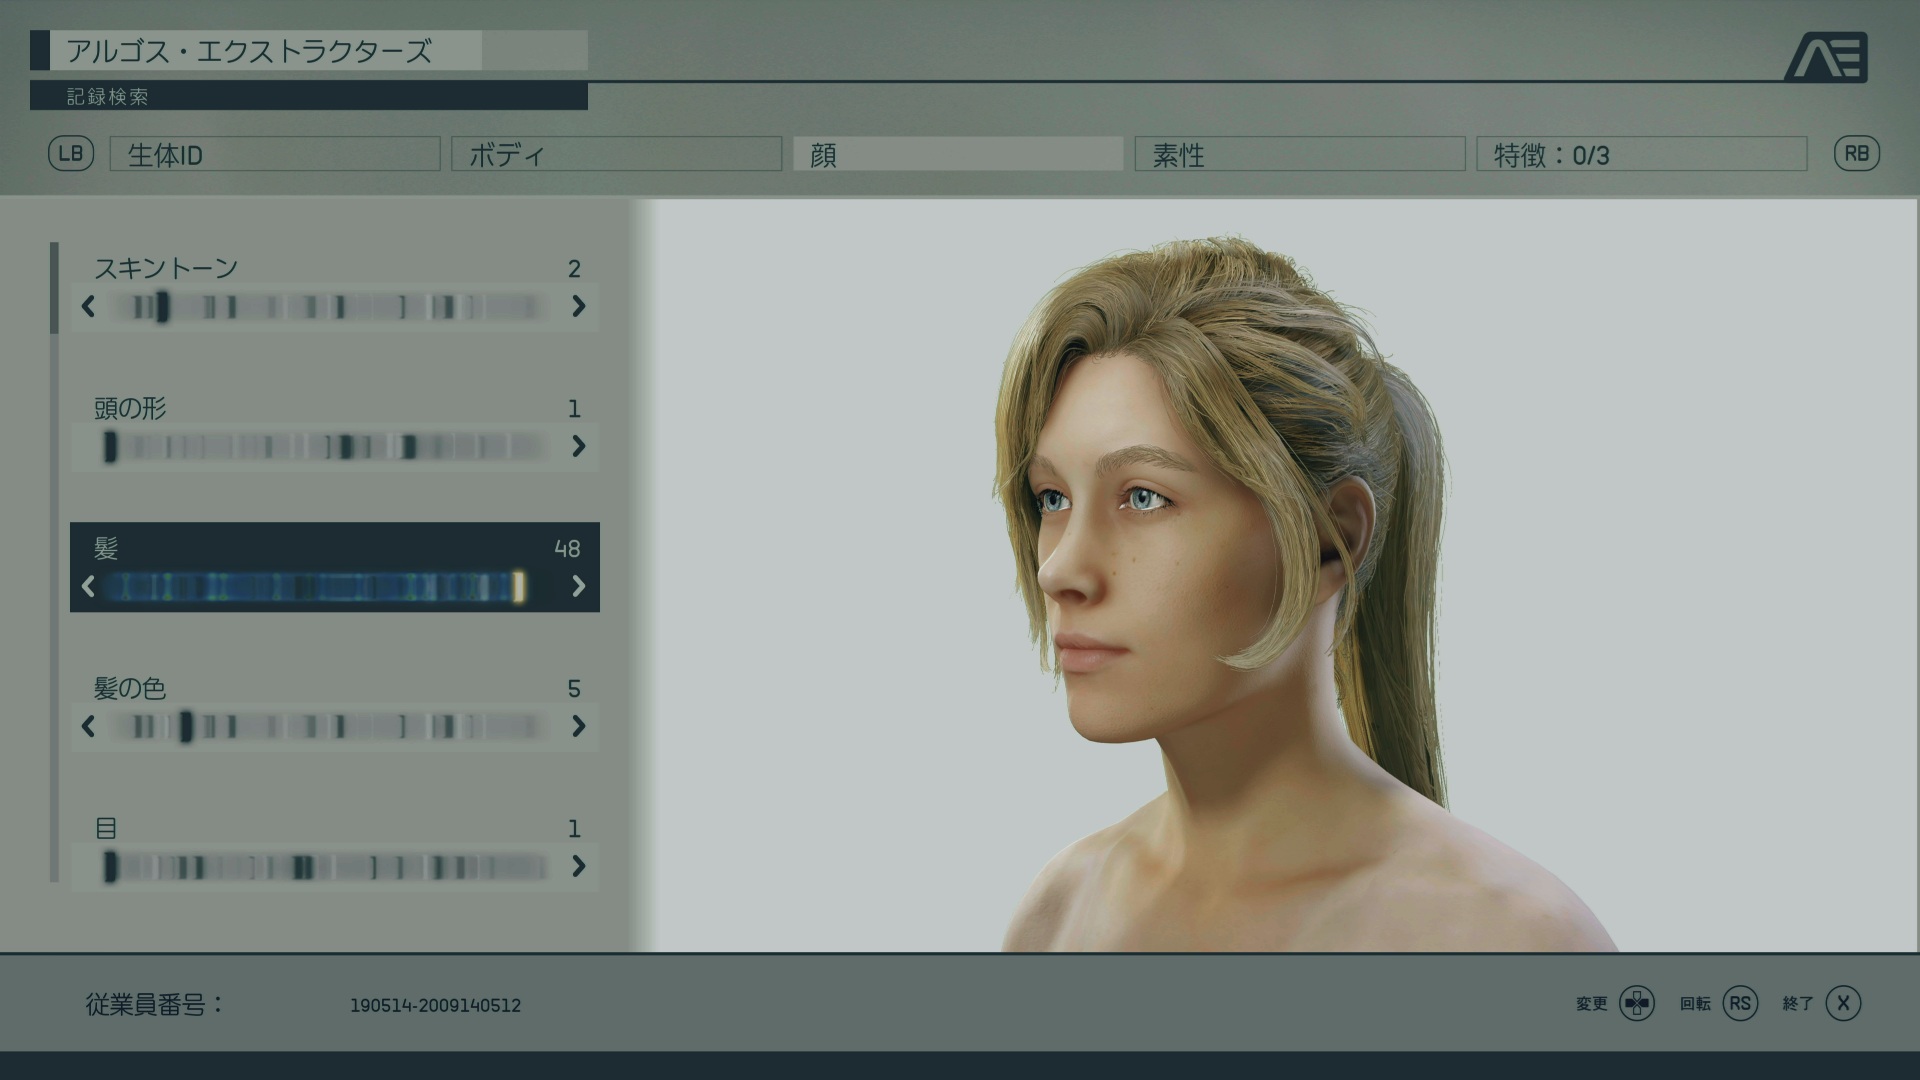The width and height of the screenshot is (1920, 1080).
Task: Switch to the ボディ tab
Action: (x=616, y=154)
